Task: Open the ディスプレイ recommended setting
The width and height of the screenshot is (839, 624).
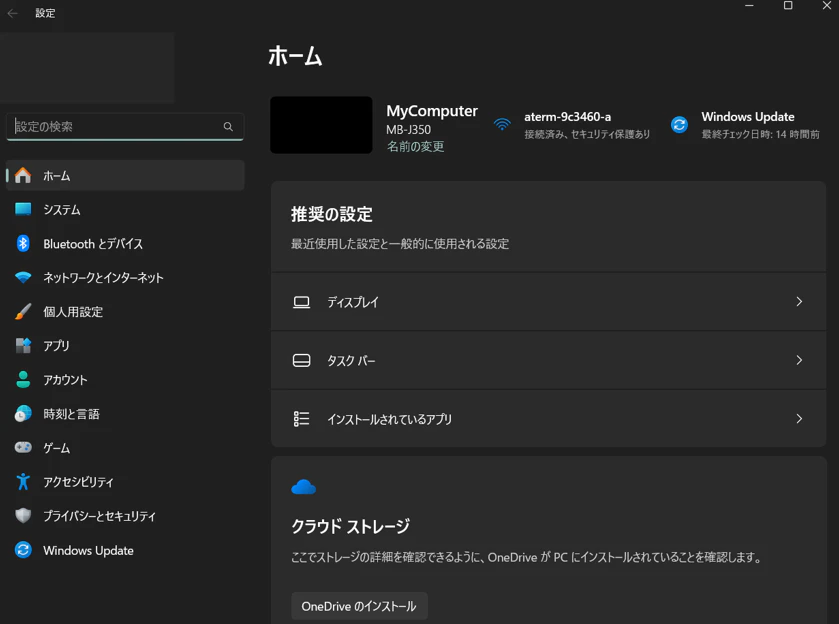Action: pyautogui.click(x=548, y=302)
